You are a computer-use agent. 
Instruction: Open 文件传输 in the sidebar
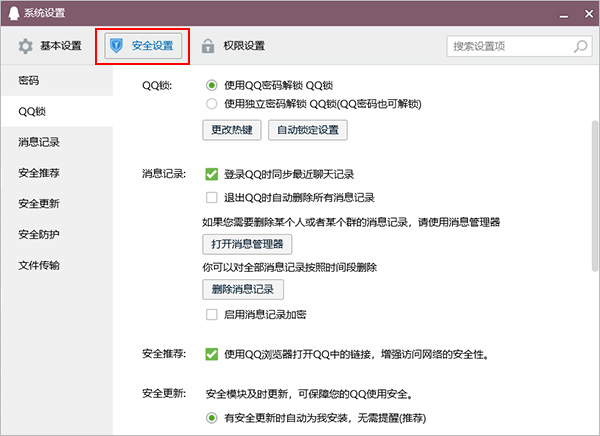pos(57,265)
